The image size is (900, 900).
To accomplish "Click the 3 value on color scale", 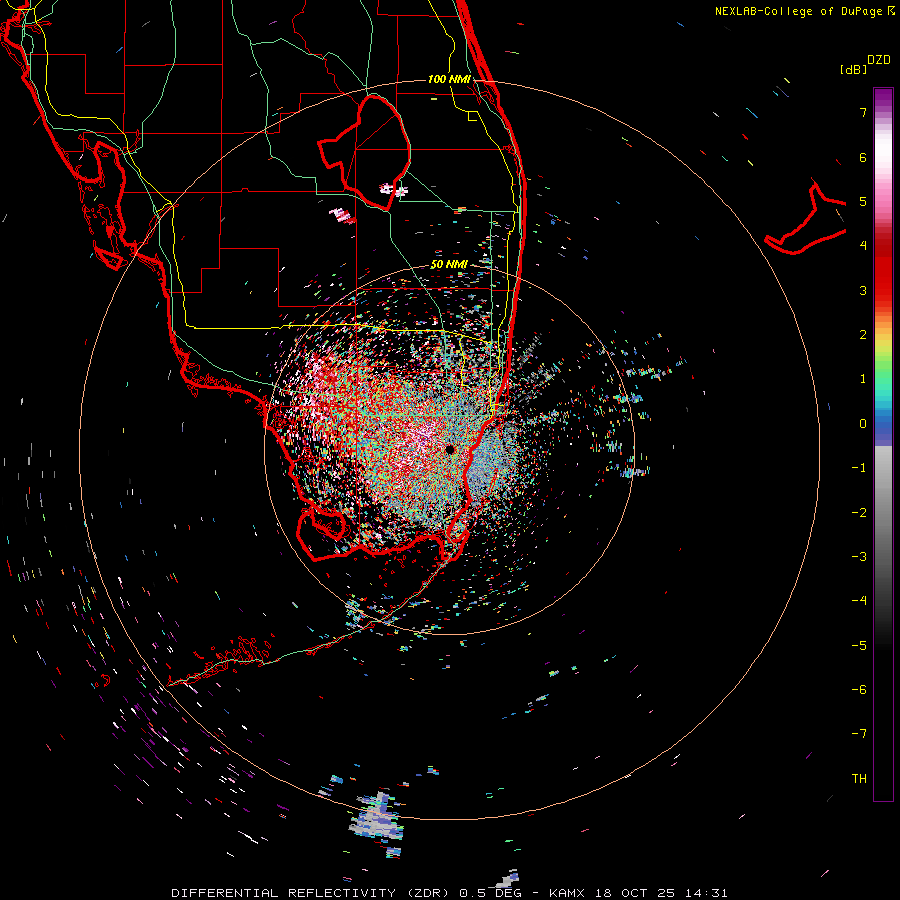I will 863,290.
